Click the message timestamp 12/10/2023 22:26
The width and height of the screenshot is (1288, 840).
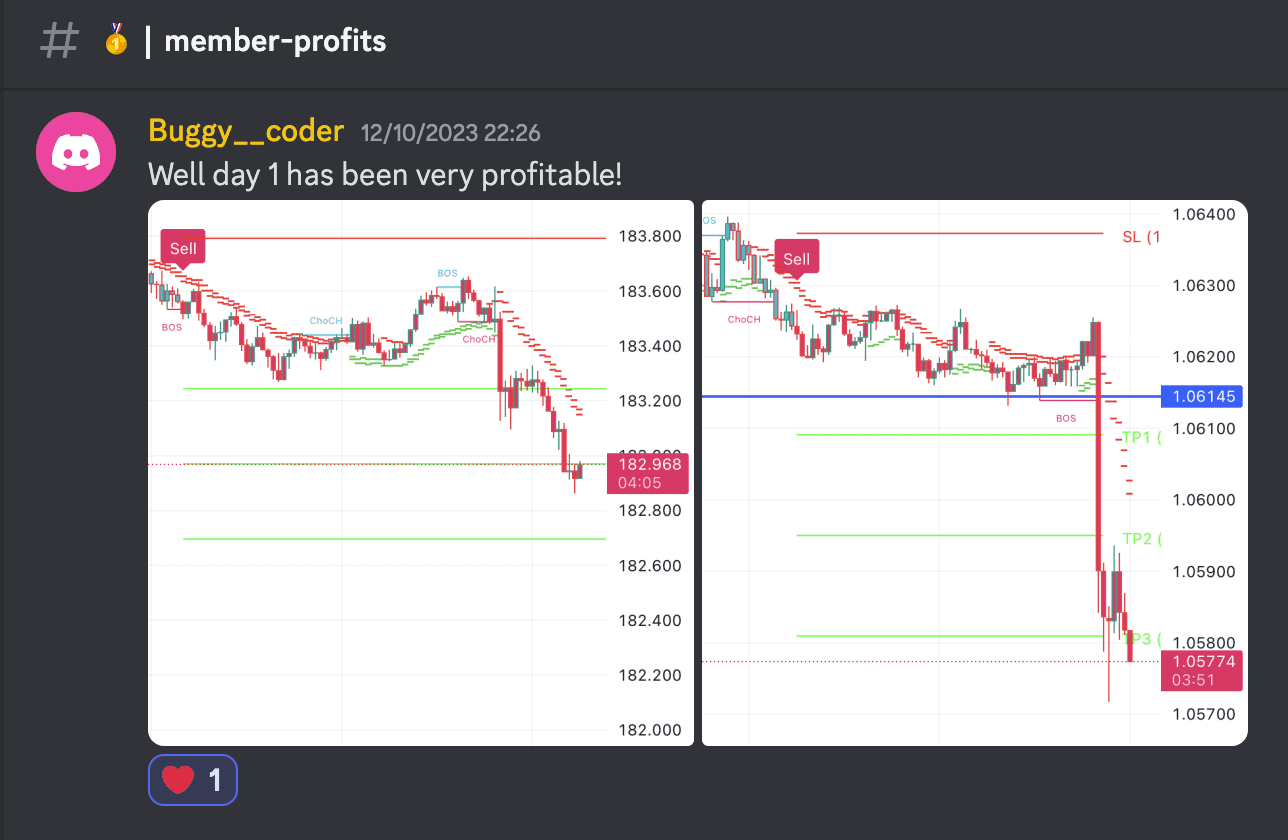(450, 133)
